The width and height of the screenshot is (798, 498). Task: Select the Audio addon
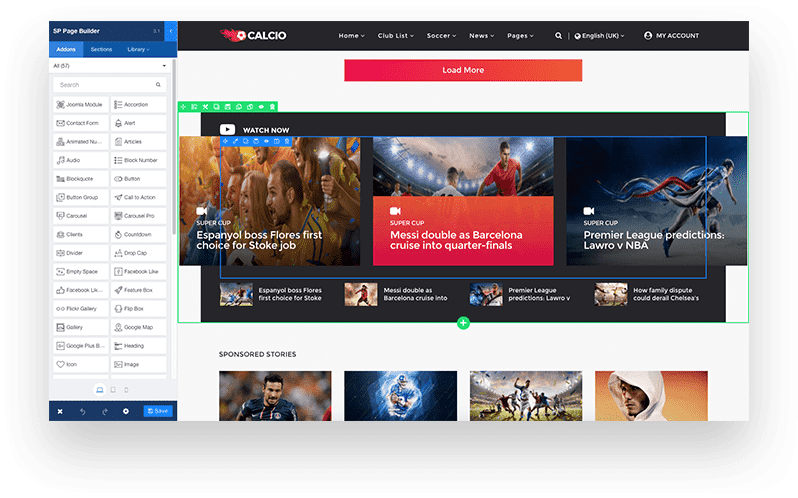coord(81,160)
